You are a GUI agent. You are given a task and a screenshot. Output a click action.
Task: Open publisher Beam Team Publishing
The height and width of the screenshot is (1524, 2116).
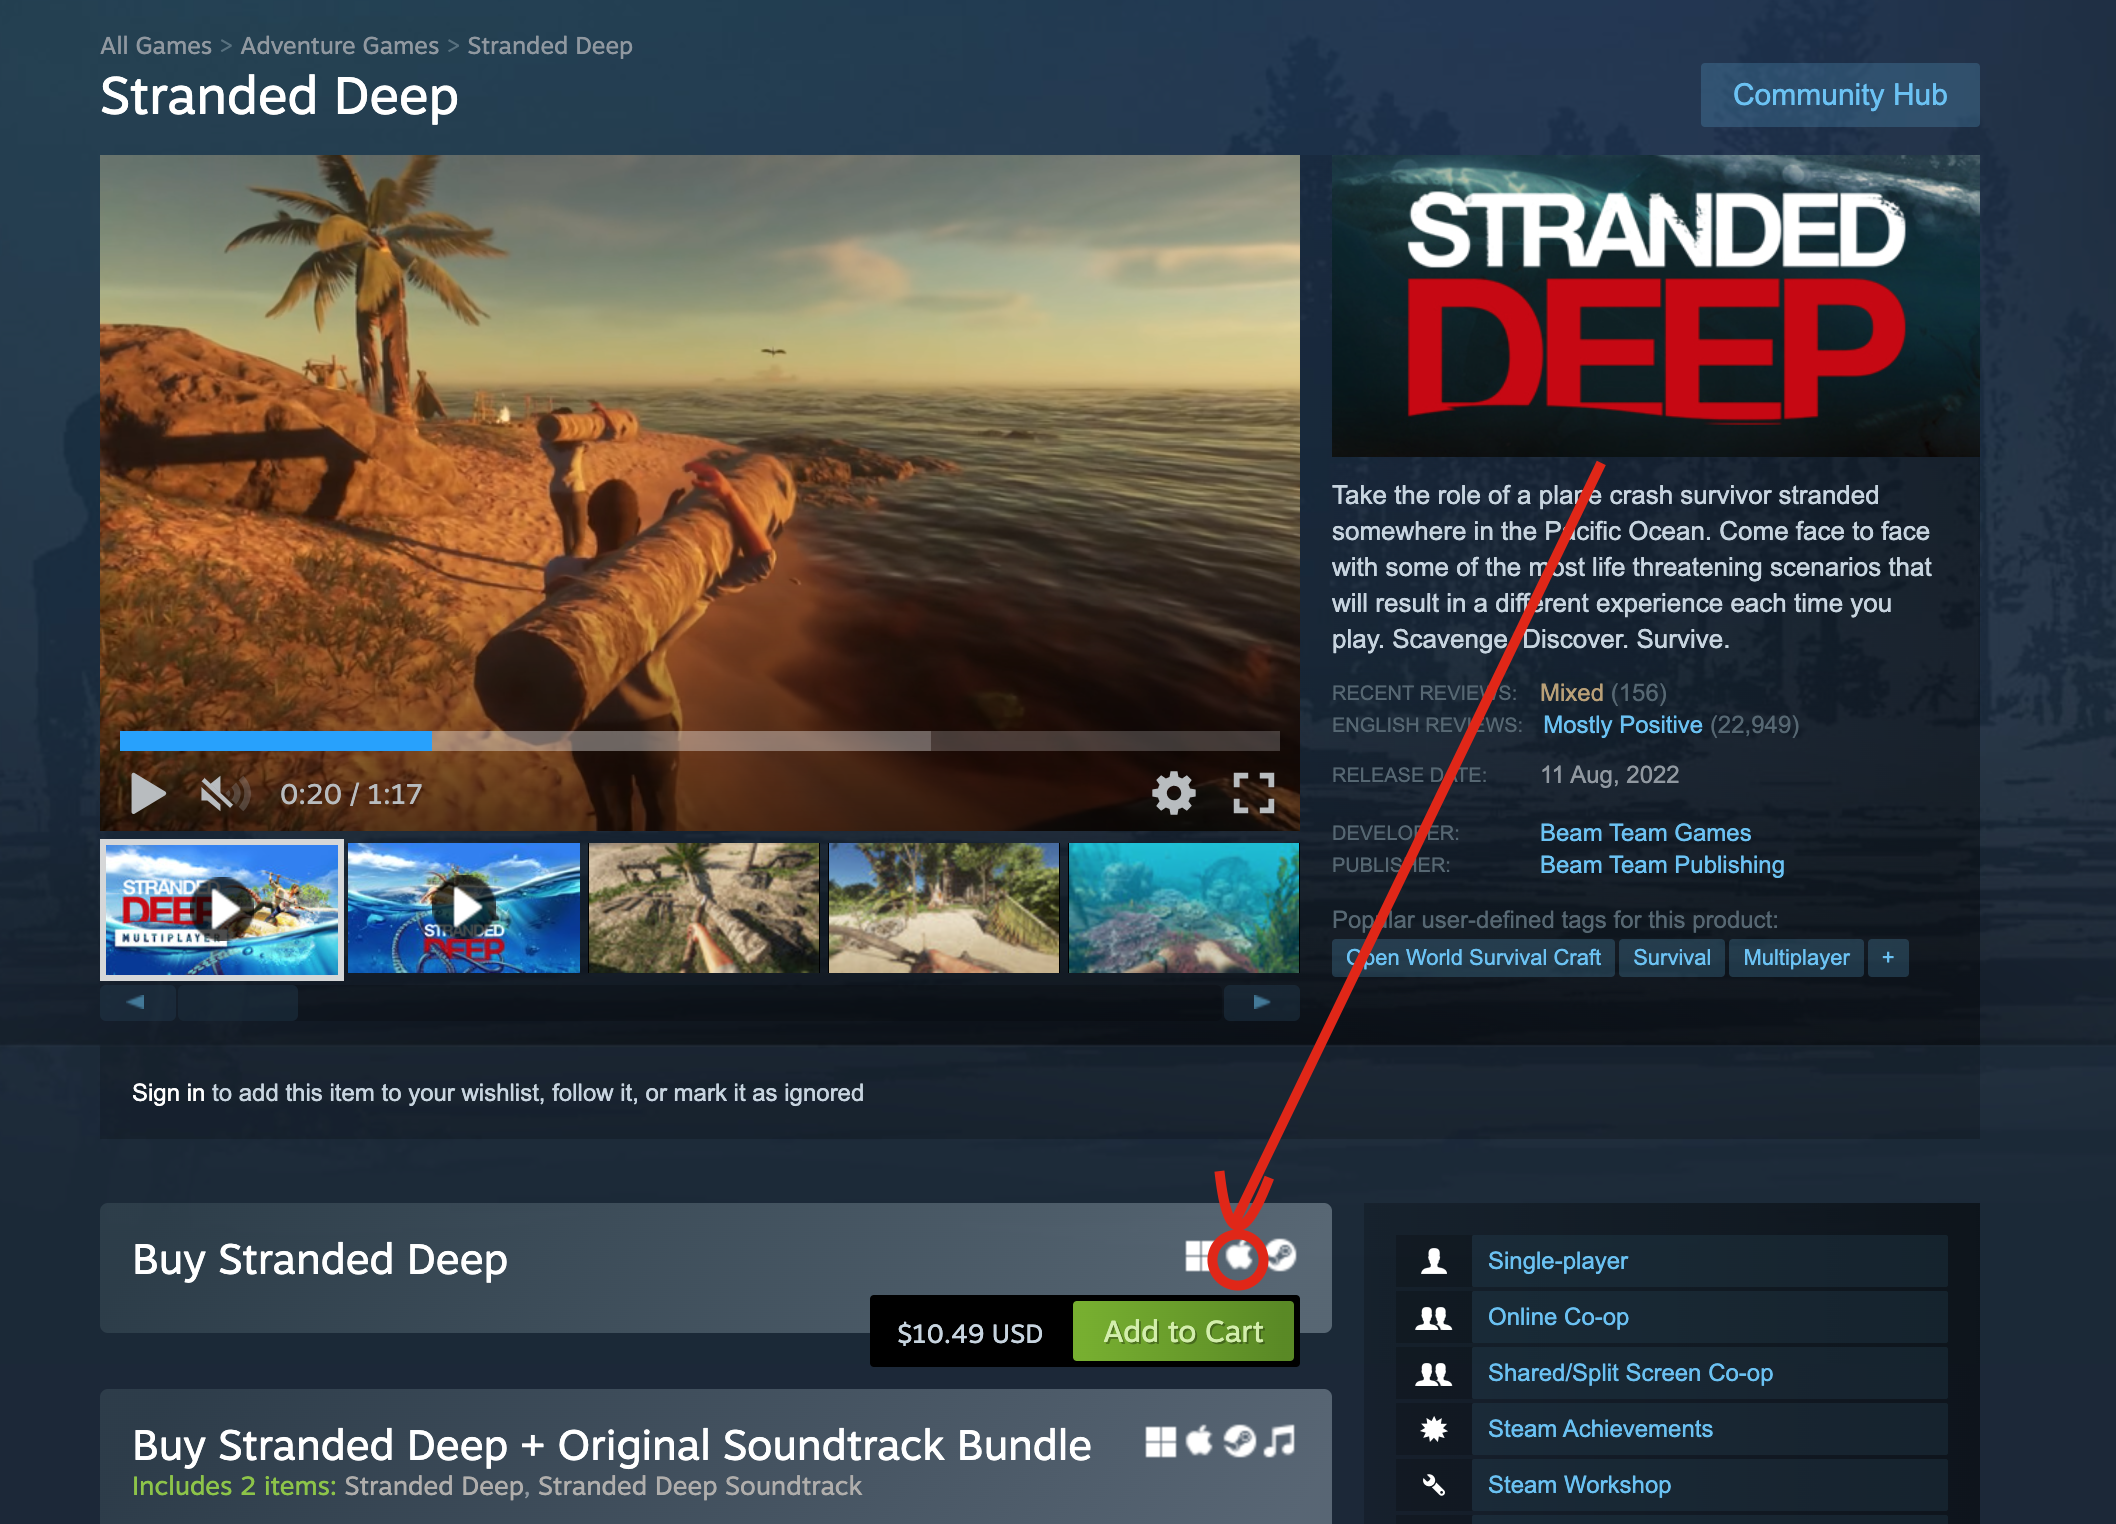click(x=1662, y=865)
